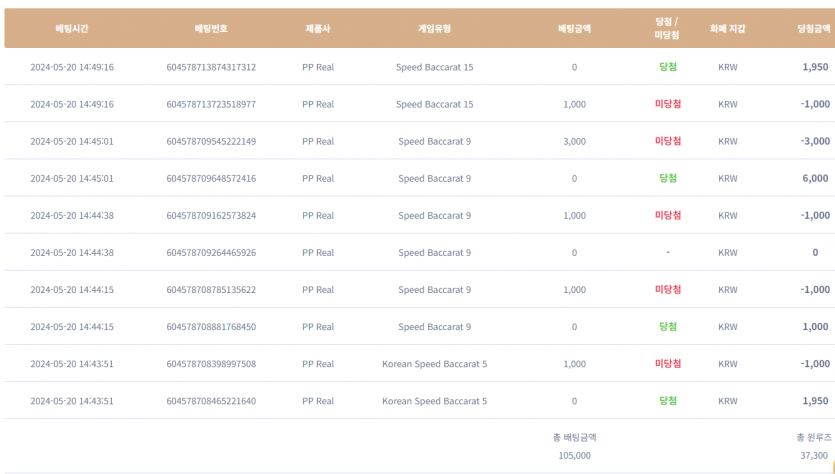835x474 pixels.
Task: Select bet number 604578708785135622
Action: click(211, 290)
